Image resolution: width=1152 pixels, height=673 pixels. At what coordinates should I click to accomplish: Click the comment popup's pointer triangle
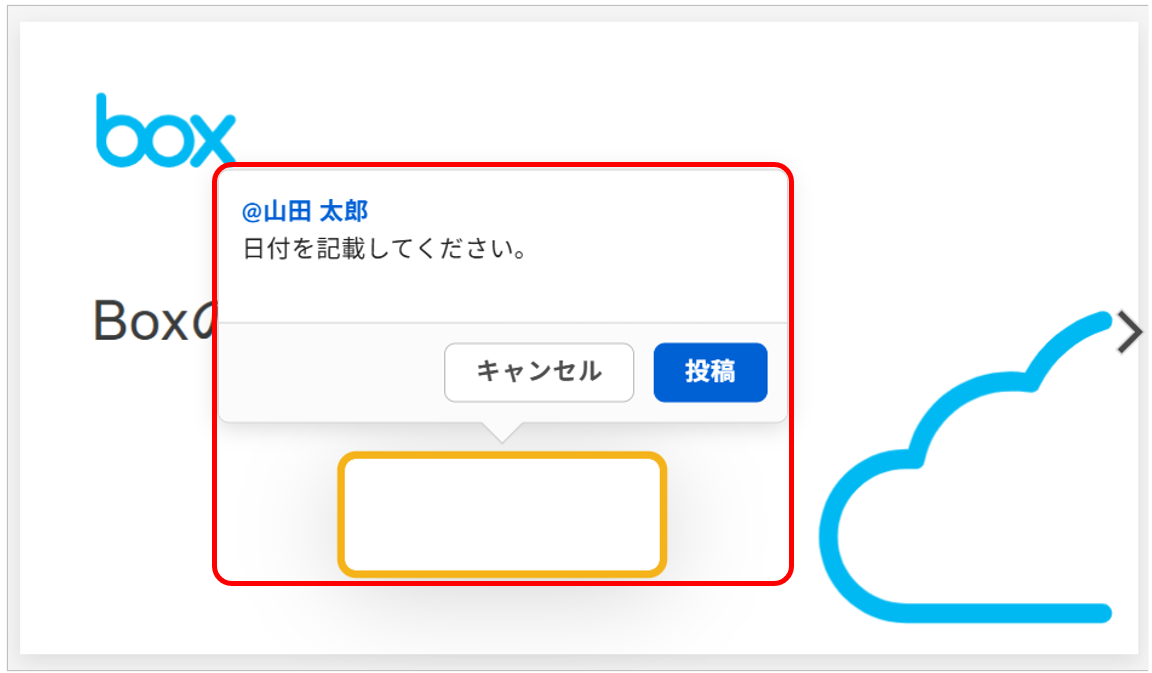503,431
